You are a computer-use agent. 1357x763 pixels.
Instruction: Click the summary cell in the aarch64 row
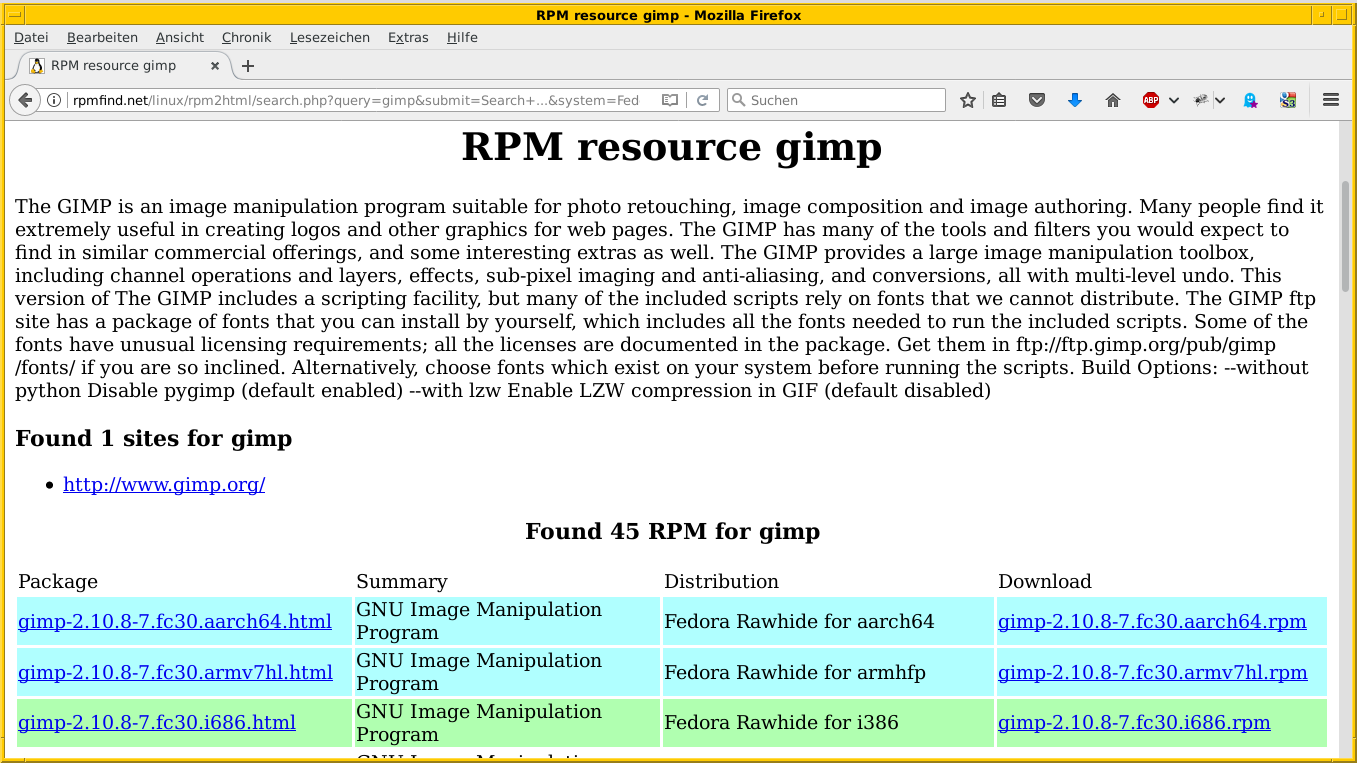click(x=507, y=622)
